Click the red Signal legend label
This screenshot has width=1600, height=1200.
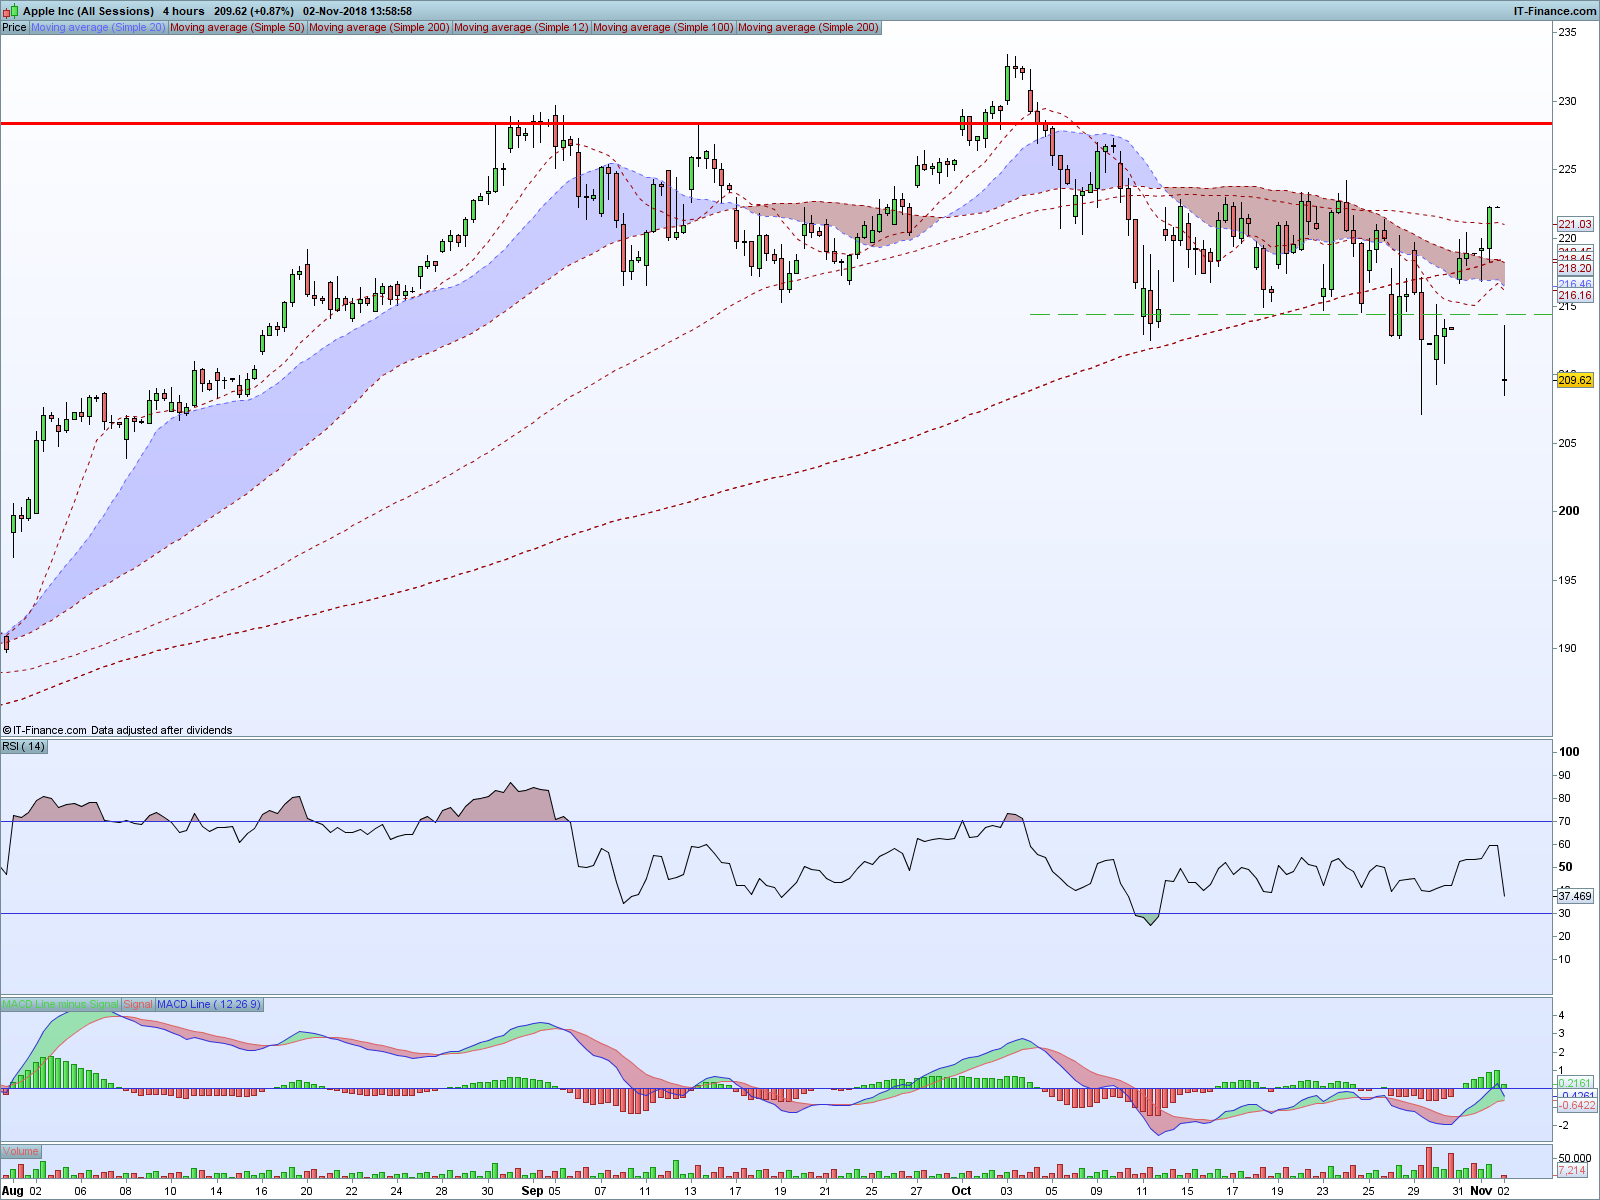click(138, 1004)
